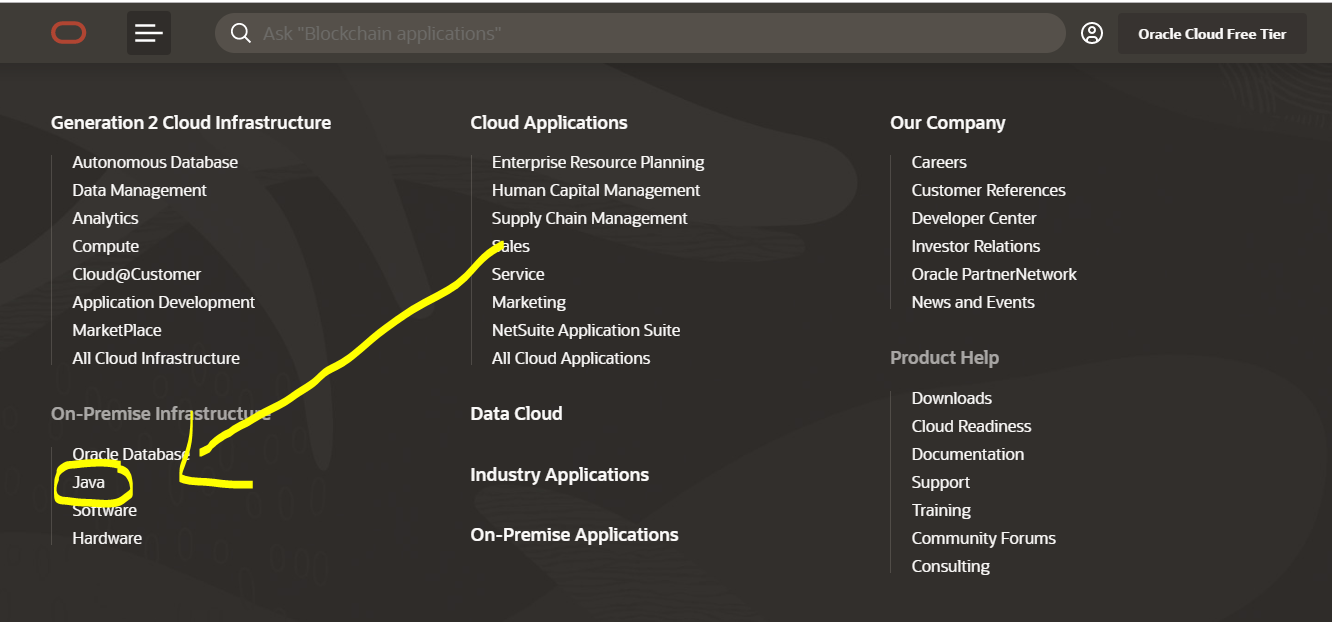This screenshot has height=622, width=1332.
Task: Visit Developer Center link
Action: click(974, 218)
